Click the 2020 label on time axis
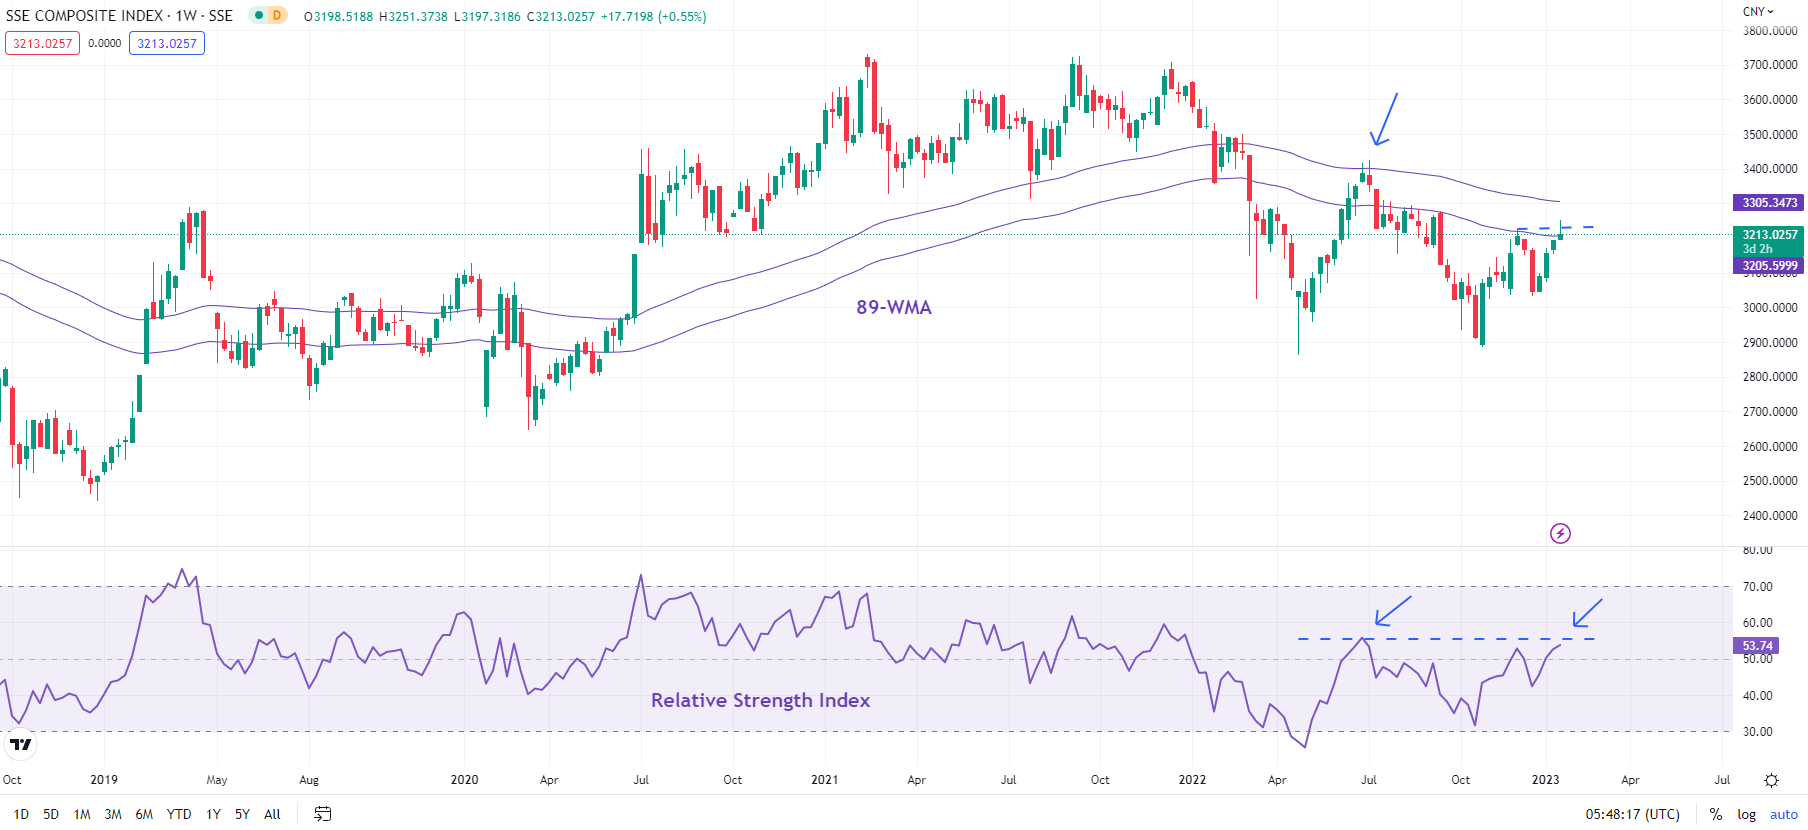The height and width of the screenshot is (830, 1808). click(x=464, y=780)
